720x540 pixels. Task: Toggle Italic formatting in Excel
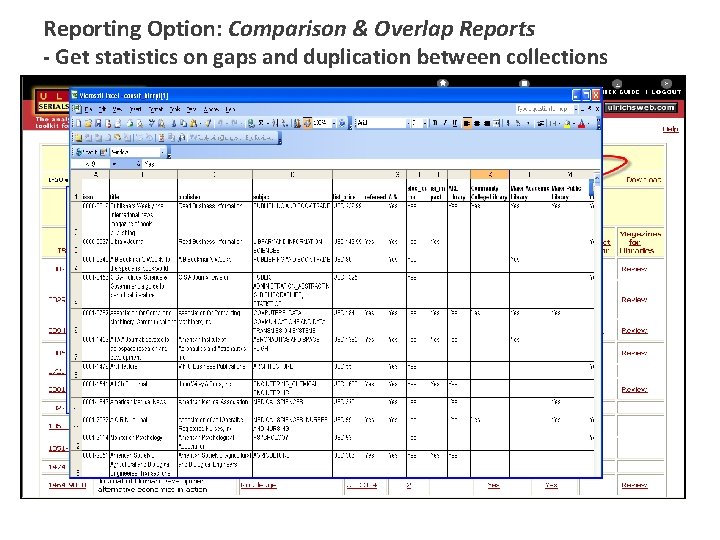pos(445,123)
